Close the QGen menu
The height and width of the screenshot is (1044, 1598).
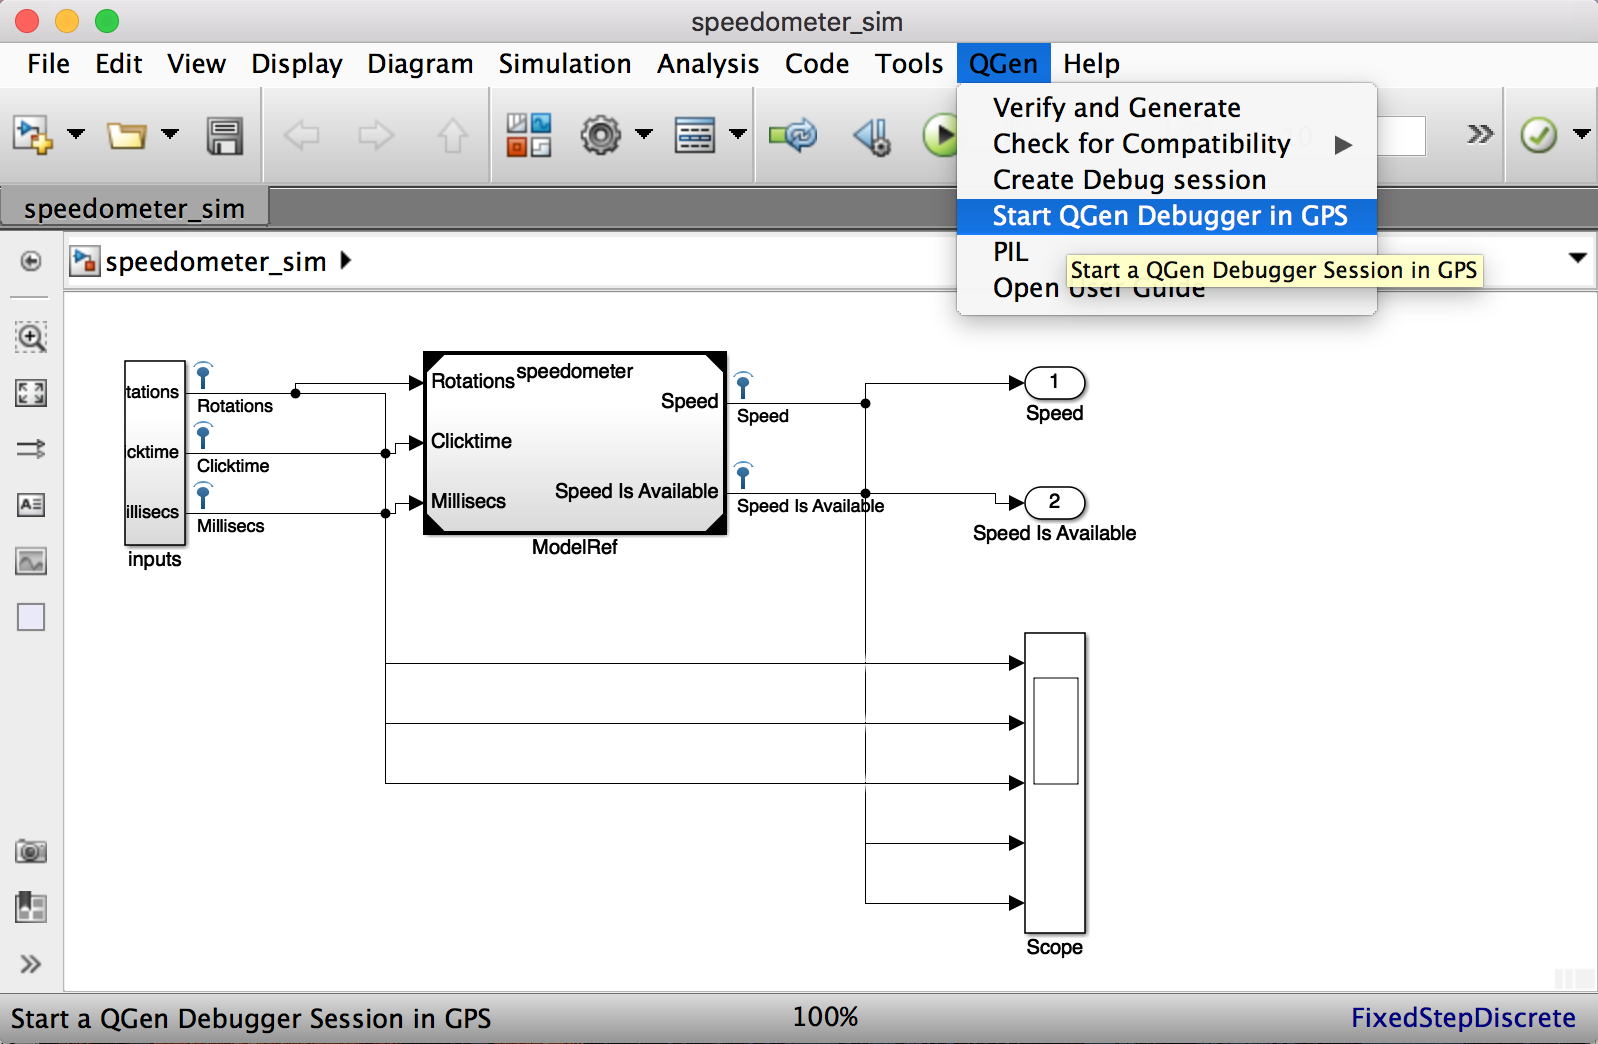[1003, 64]
